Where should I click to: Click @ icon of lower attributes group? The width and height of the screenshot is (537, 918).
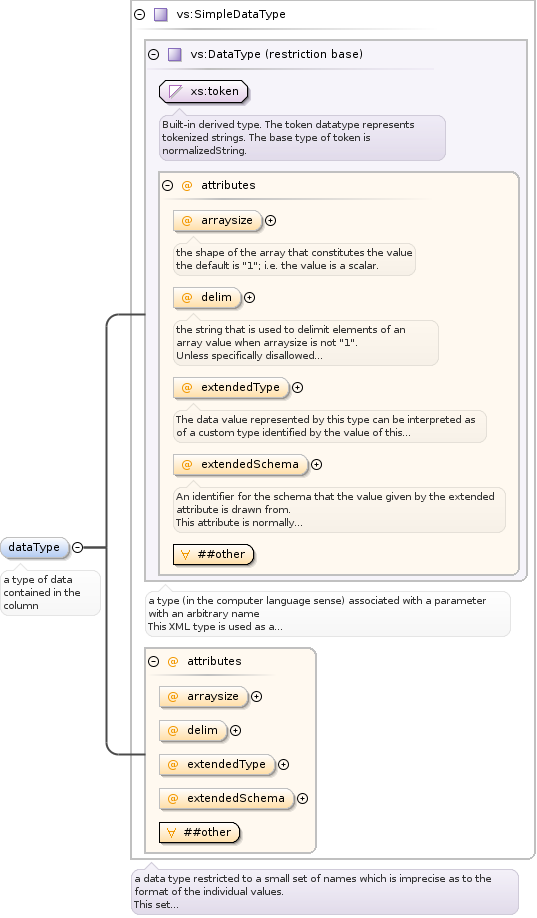(173, 662)
